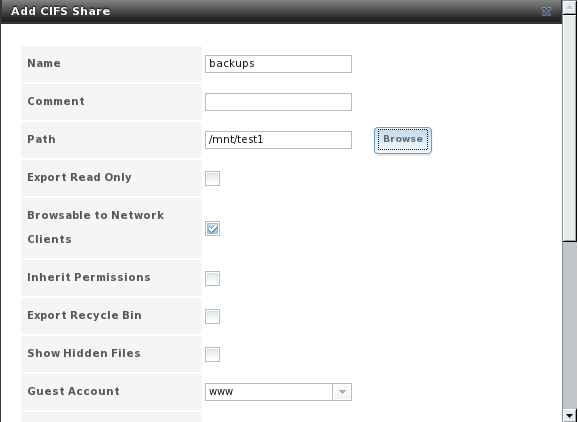This screenshot has width=578, height=422.
Task: Click the scrollbar up arrow
Action: pyautogui.click(x=570, y=7)
